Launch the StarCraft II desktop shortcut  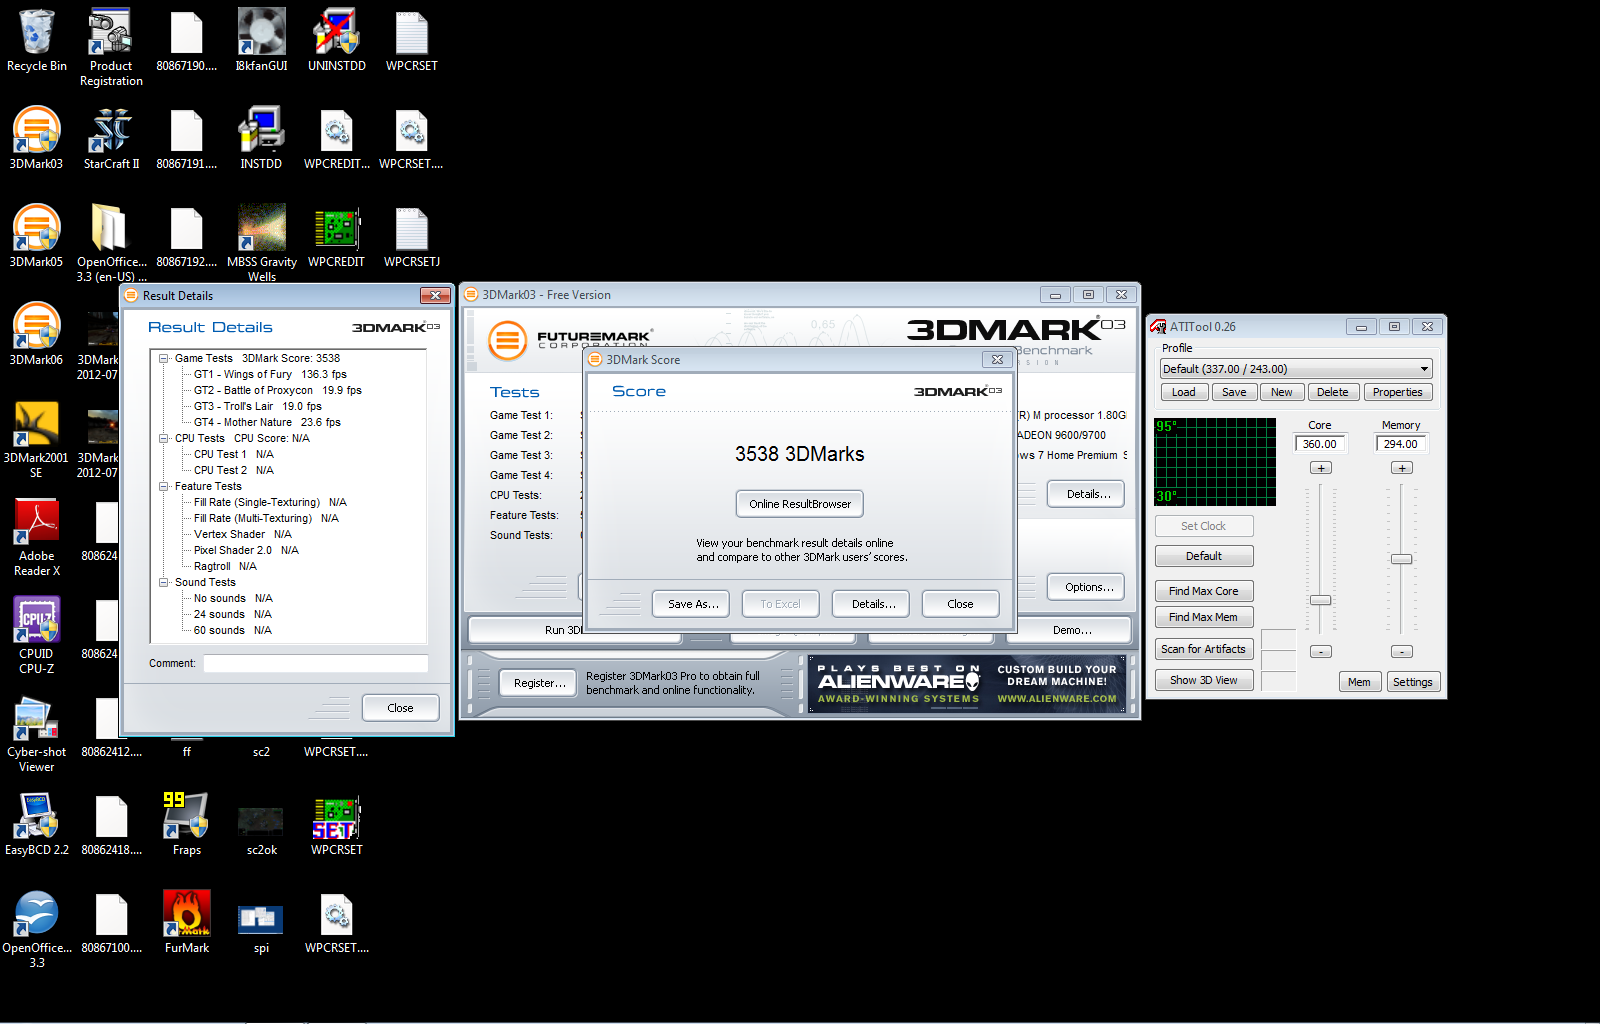click(111, 139)
